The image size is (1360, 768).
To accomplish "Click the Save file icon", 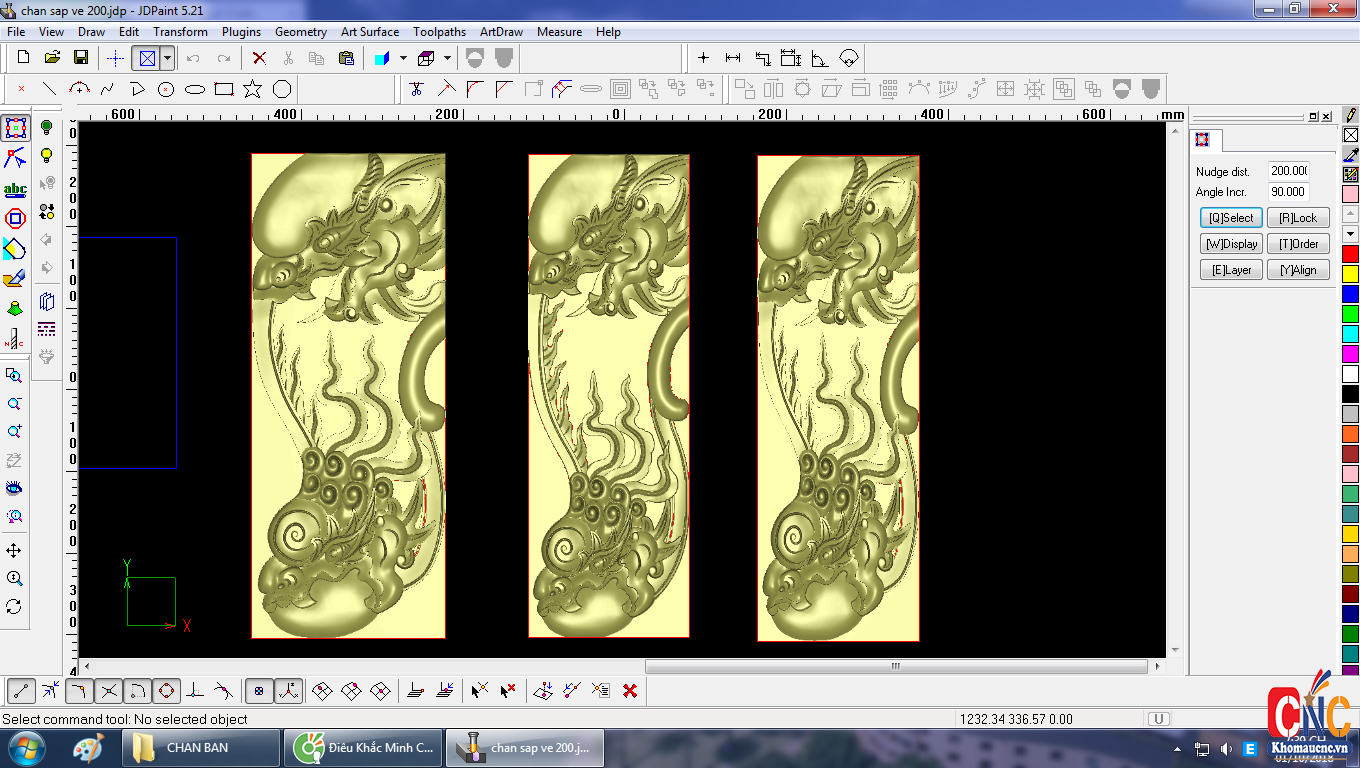I will click(81, 58).
